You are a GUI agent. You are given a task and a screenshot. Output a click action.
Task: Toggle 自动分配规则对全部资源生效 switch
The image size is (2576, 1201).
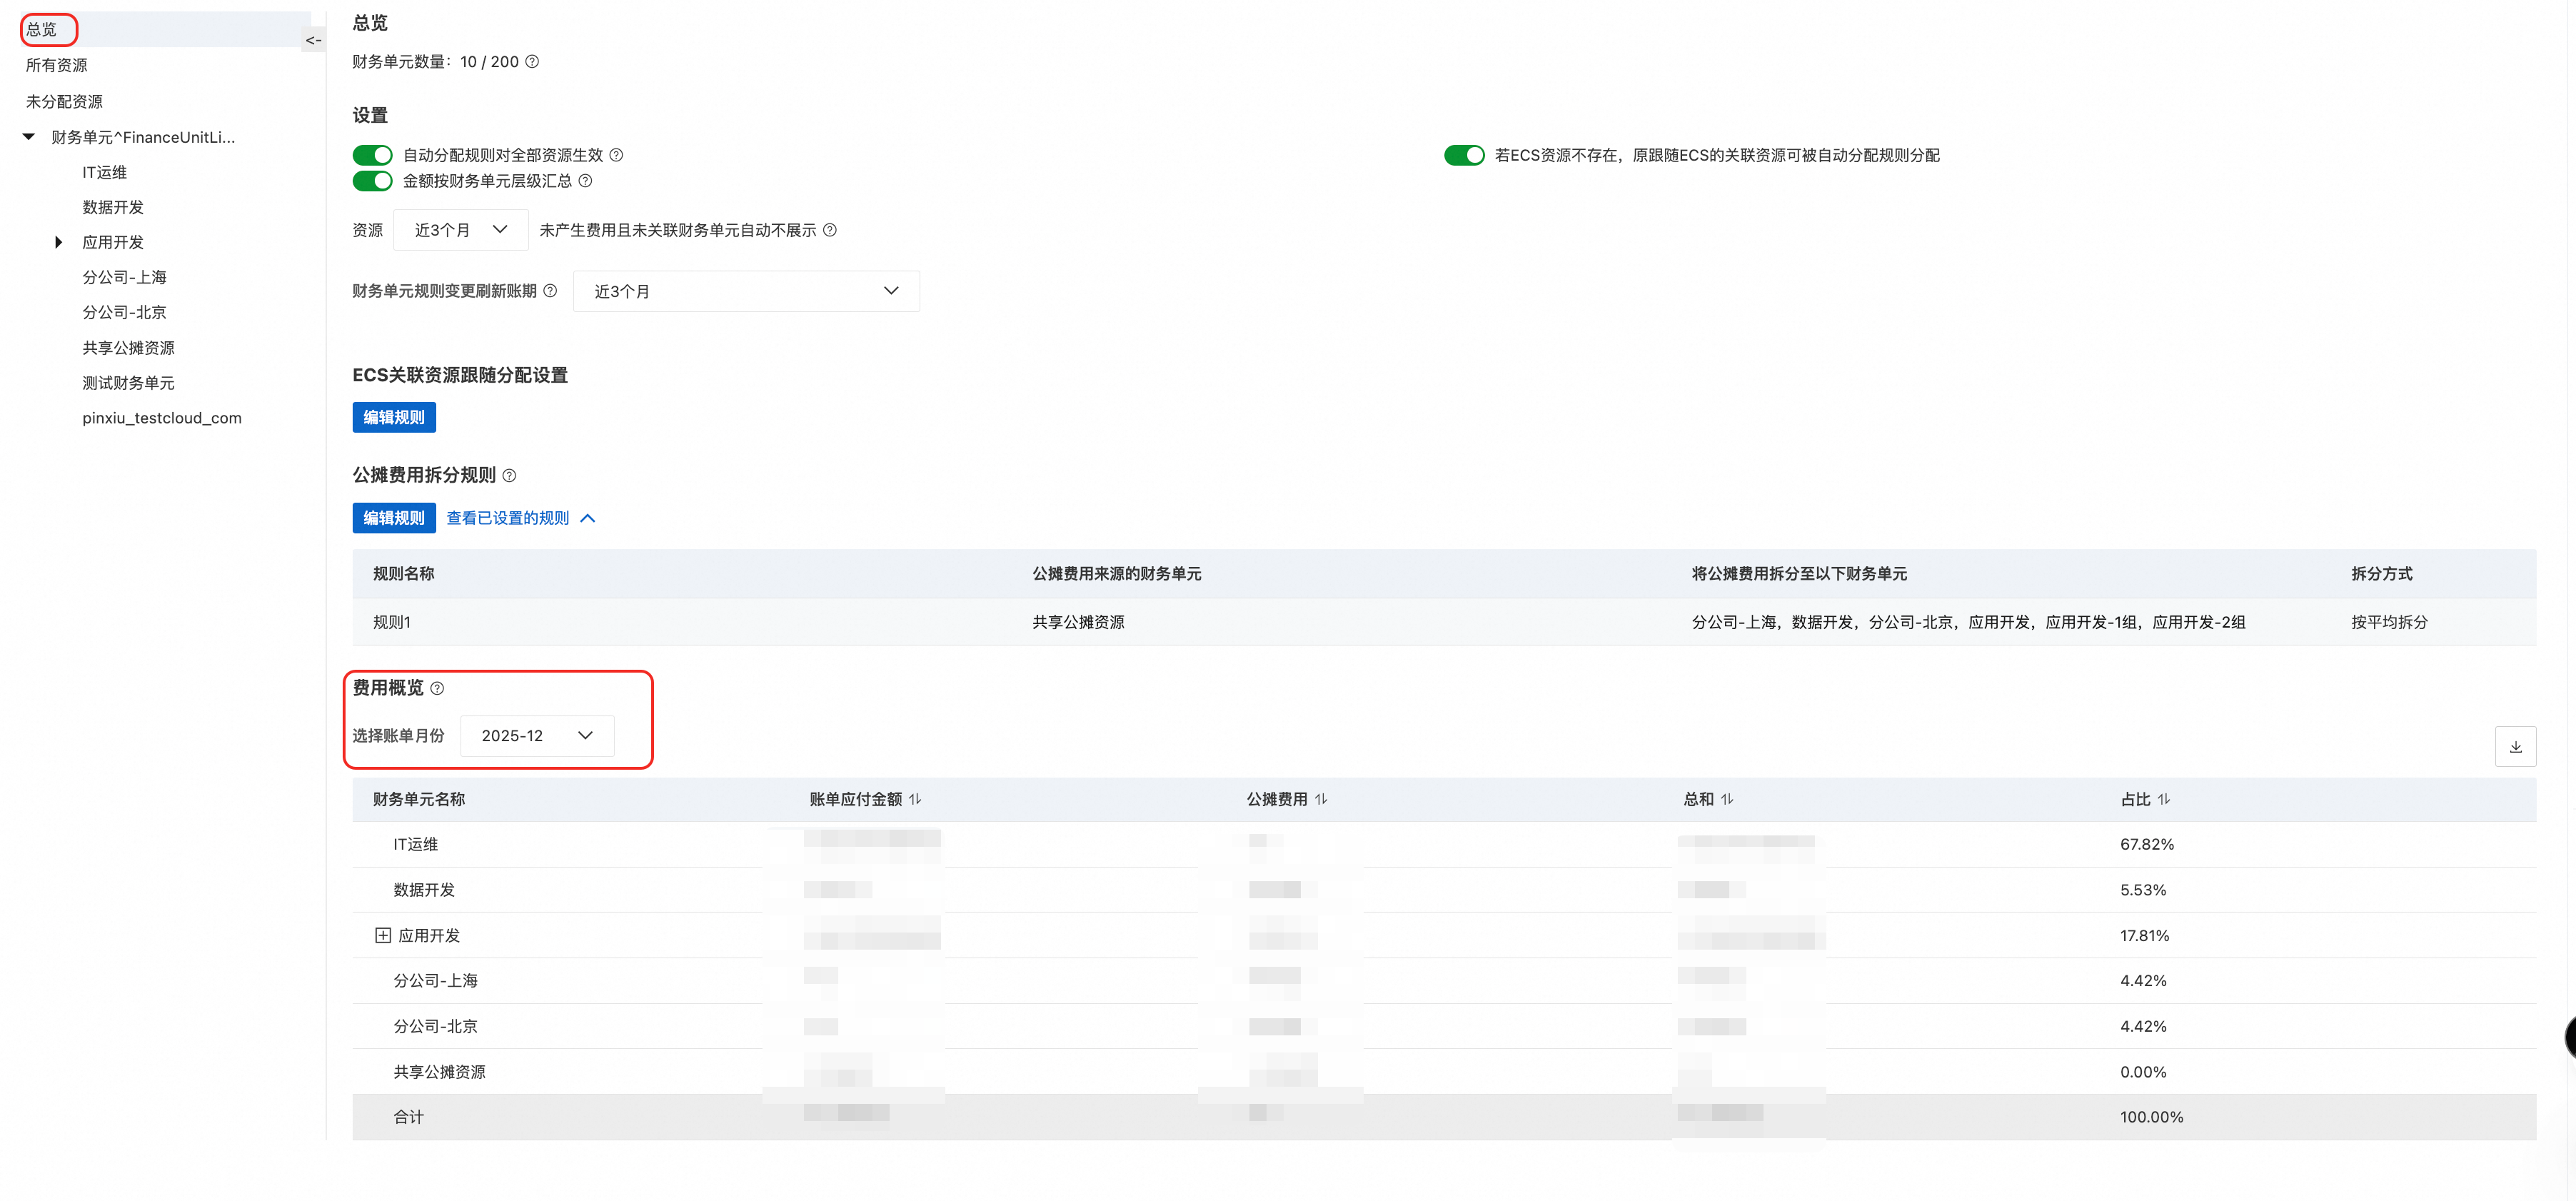point(372,155)
